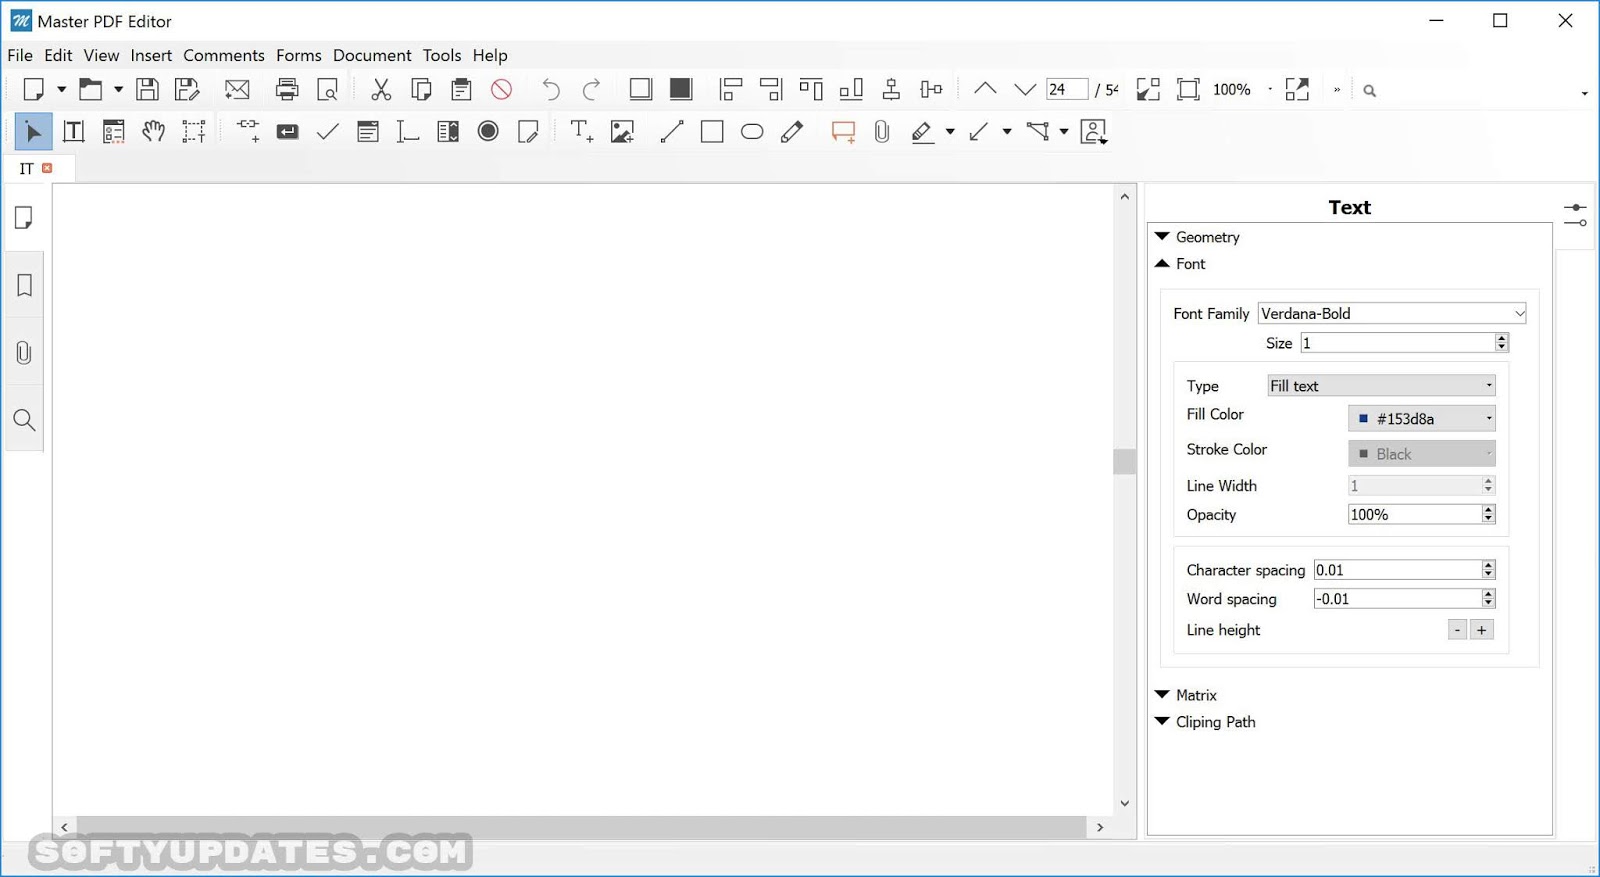Cut selection with the scissors icon
This screenshot has height=877, width=1600.
click(381, 89)
